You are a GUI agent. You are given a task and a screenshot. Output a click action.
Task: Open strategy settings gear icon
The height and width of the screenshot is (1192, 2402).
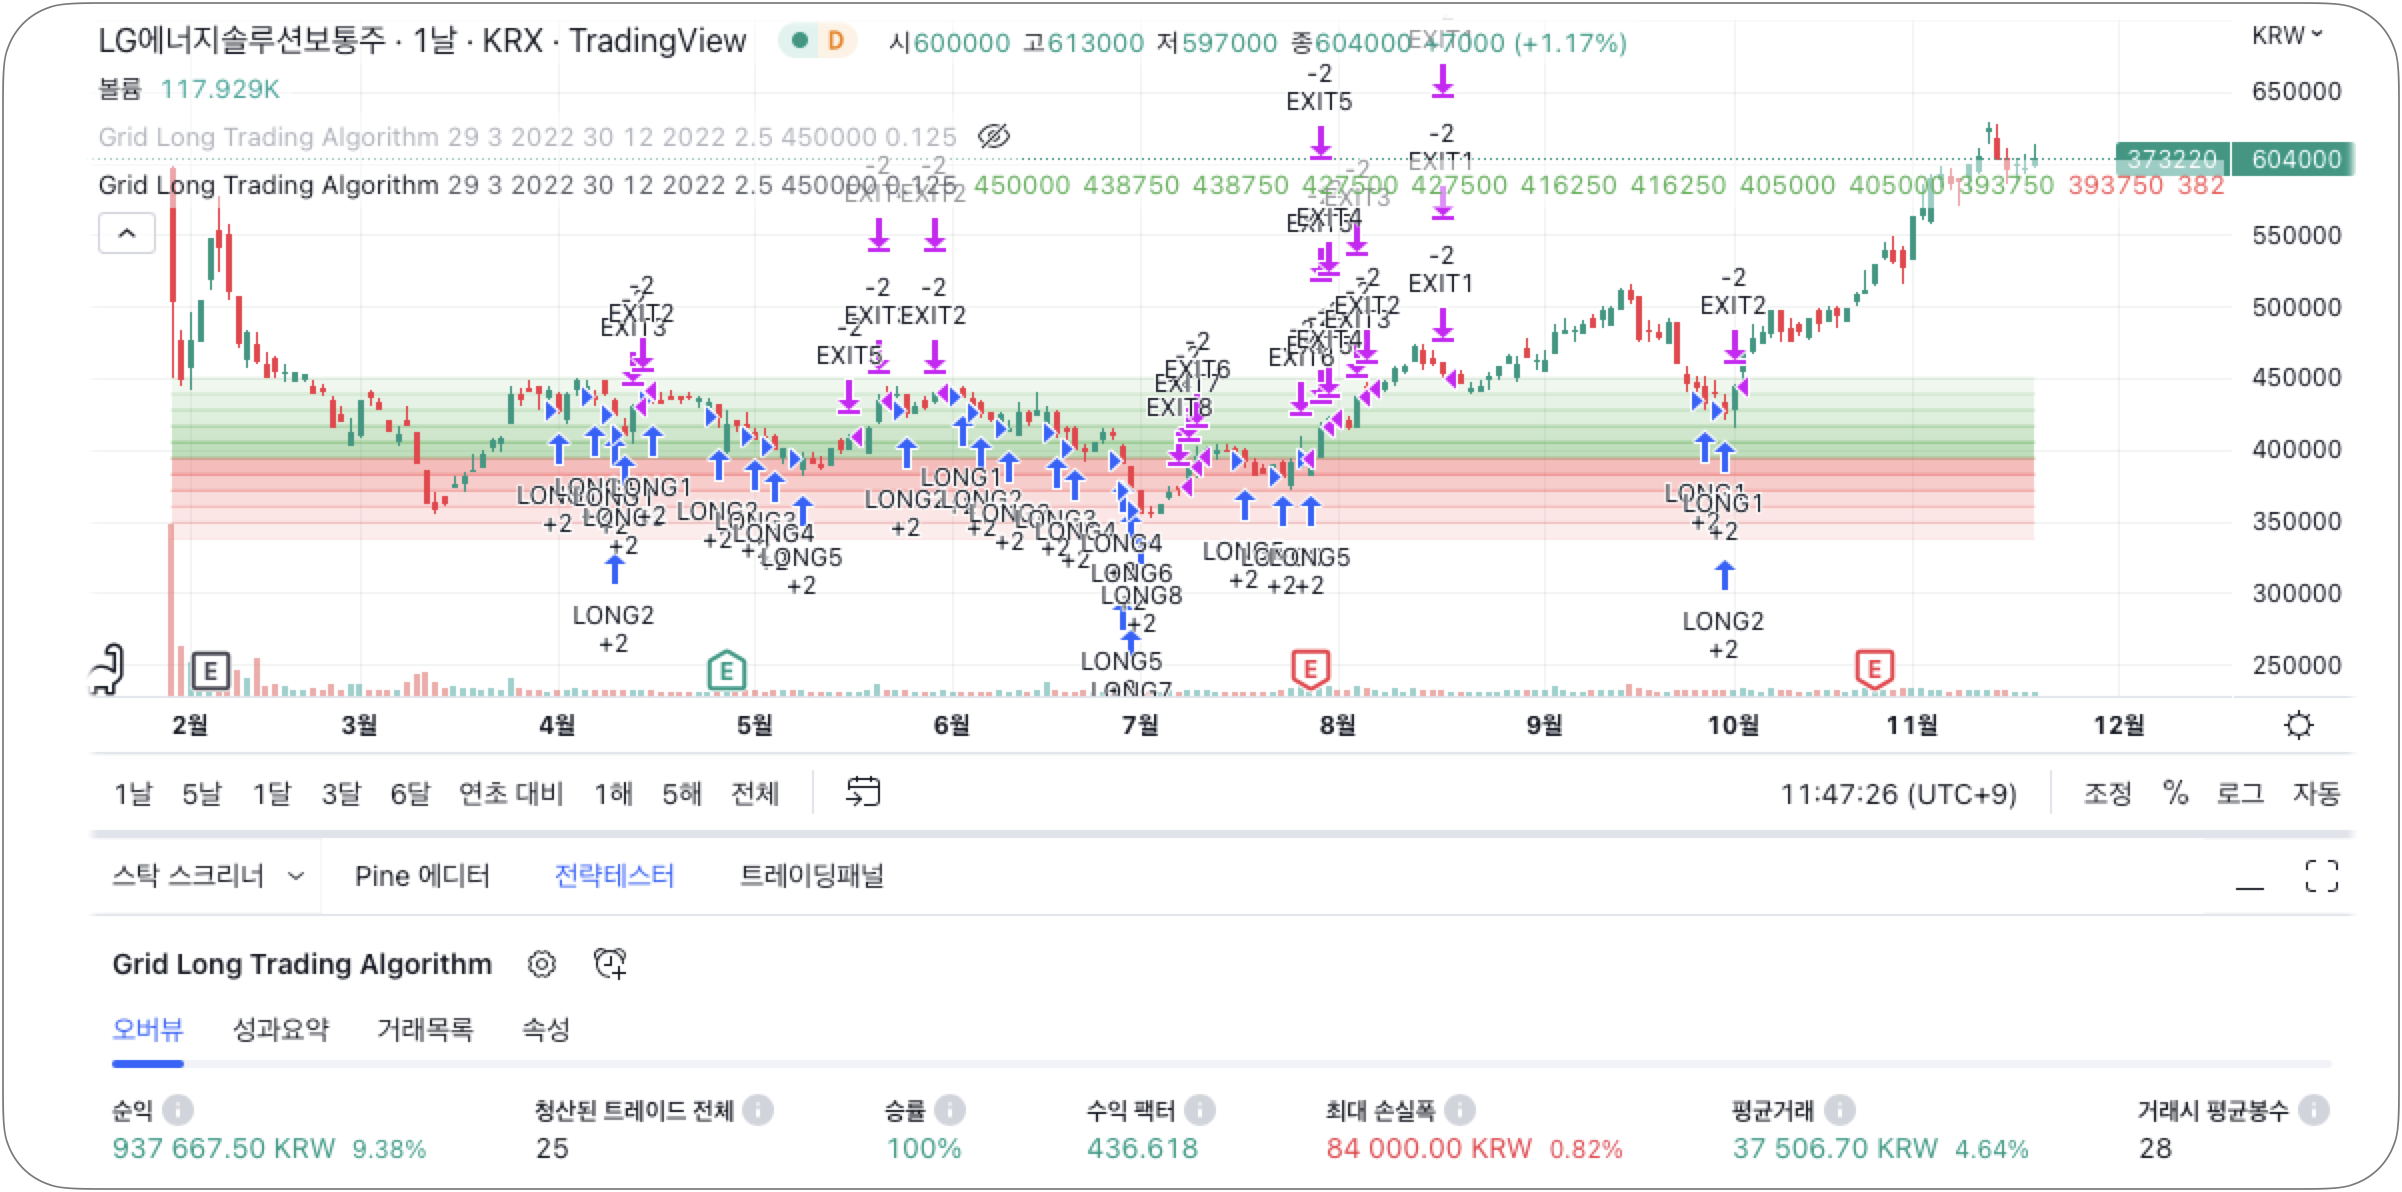pyautogui.click(x=541, y=964)
